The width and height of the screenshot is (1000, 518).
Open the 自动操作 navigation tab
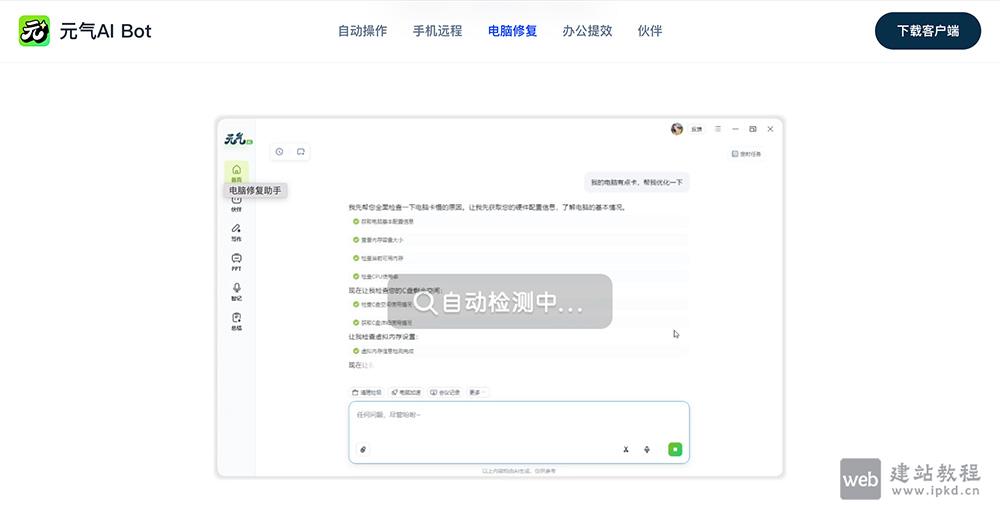click(362, 31)
